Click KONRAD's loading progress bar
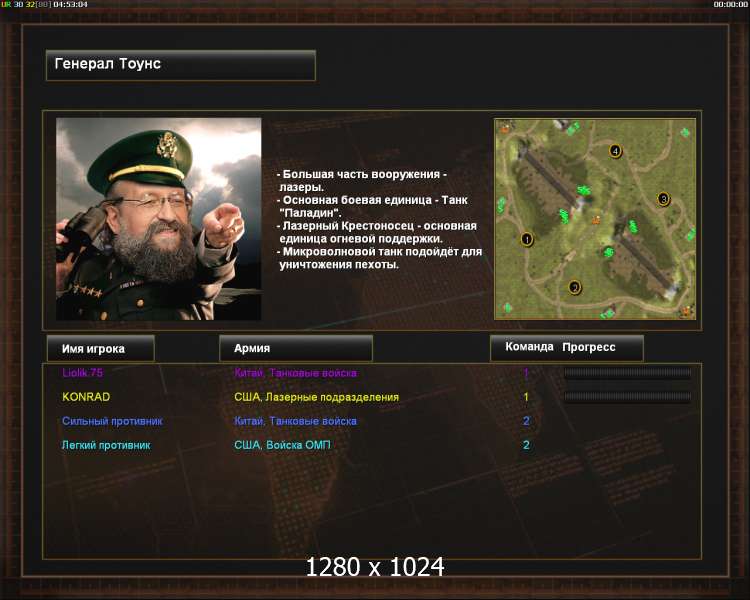This screenshot has height=600, width=750. (627, 397)
